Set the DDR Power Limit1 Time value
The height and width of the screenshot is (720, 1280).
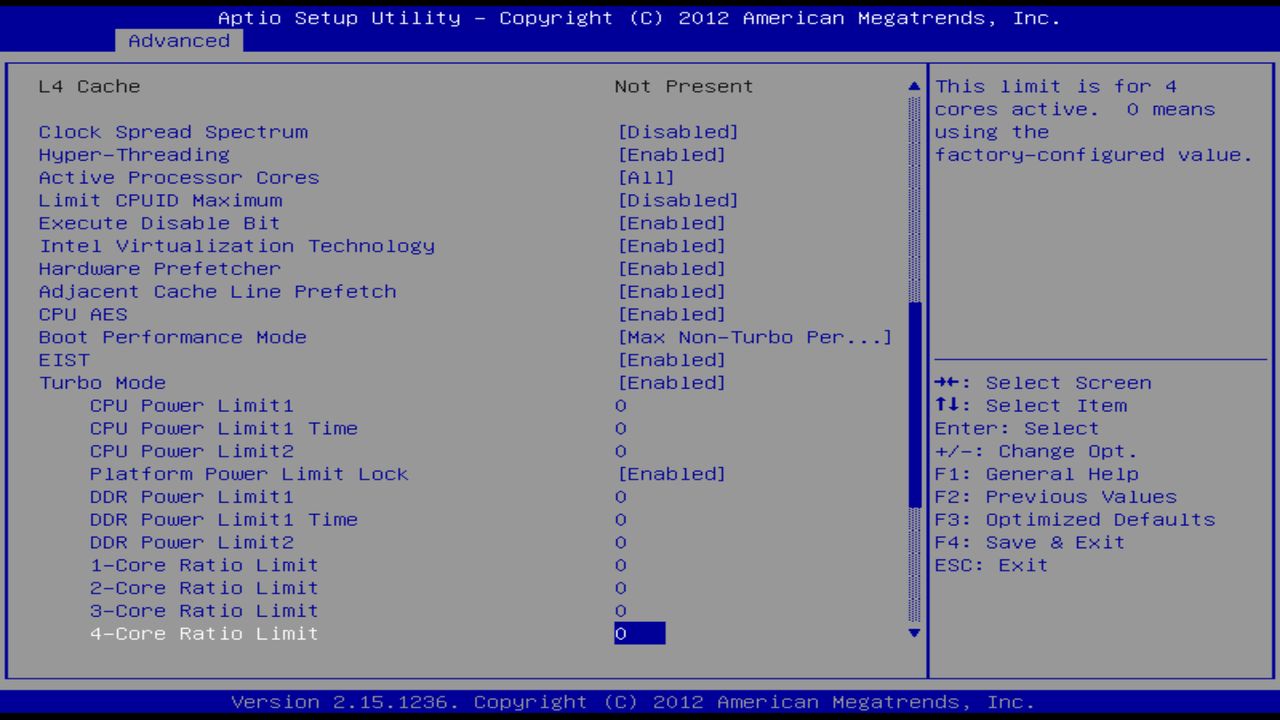point(620,519)
